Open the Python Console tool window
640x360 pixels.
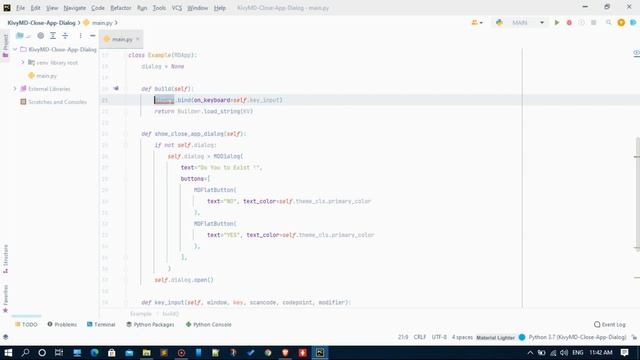(x=209, y=324)
